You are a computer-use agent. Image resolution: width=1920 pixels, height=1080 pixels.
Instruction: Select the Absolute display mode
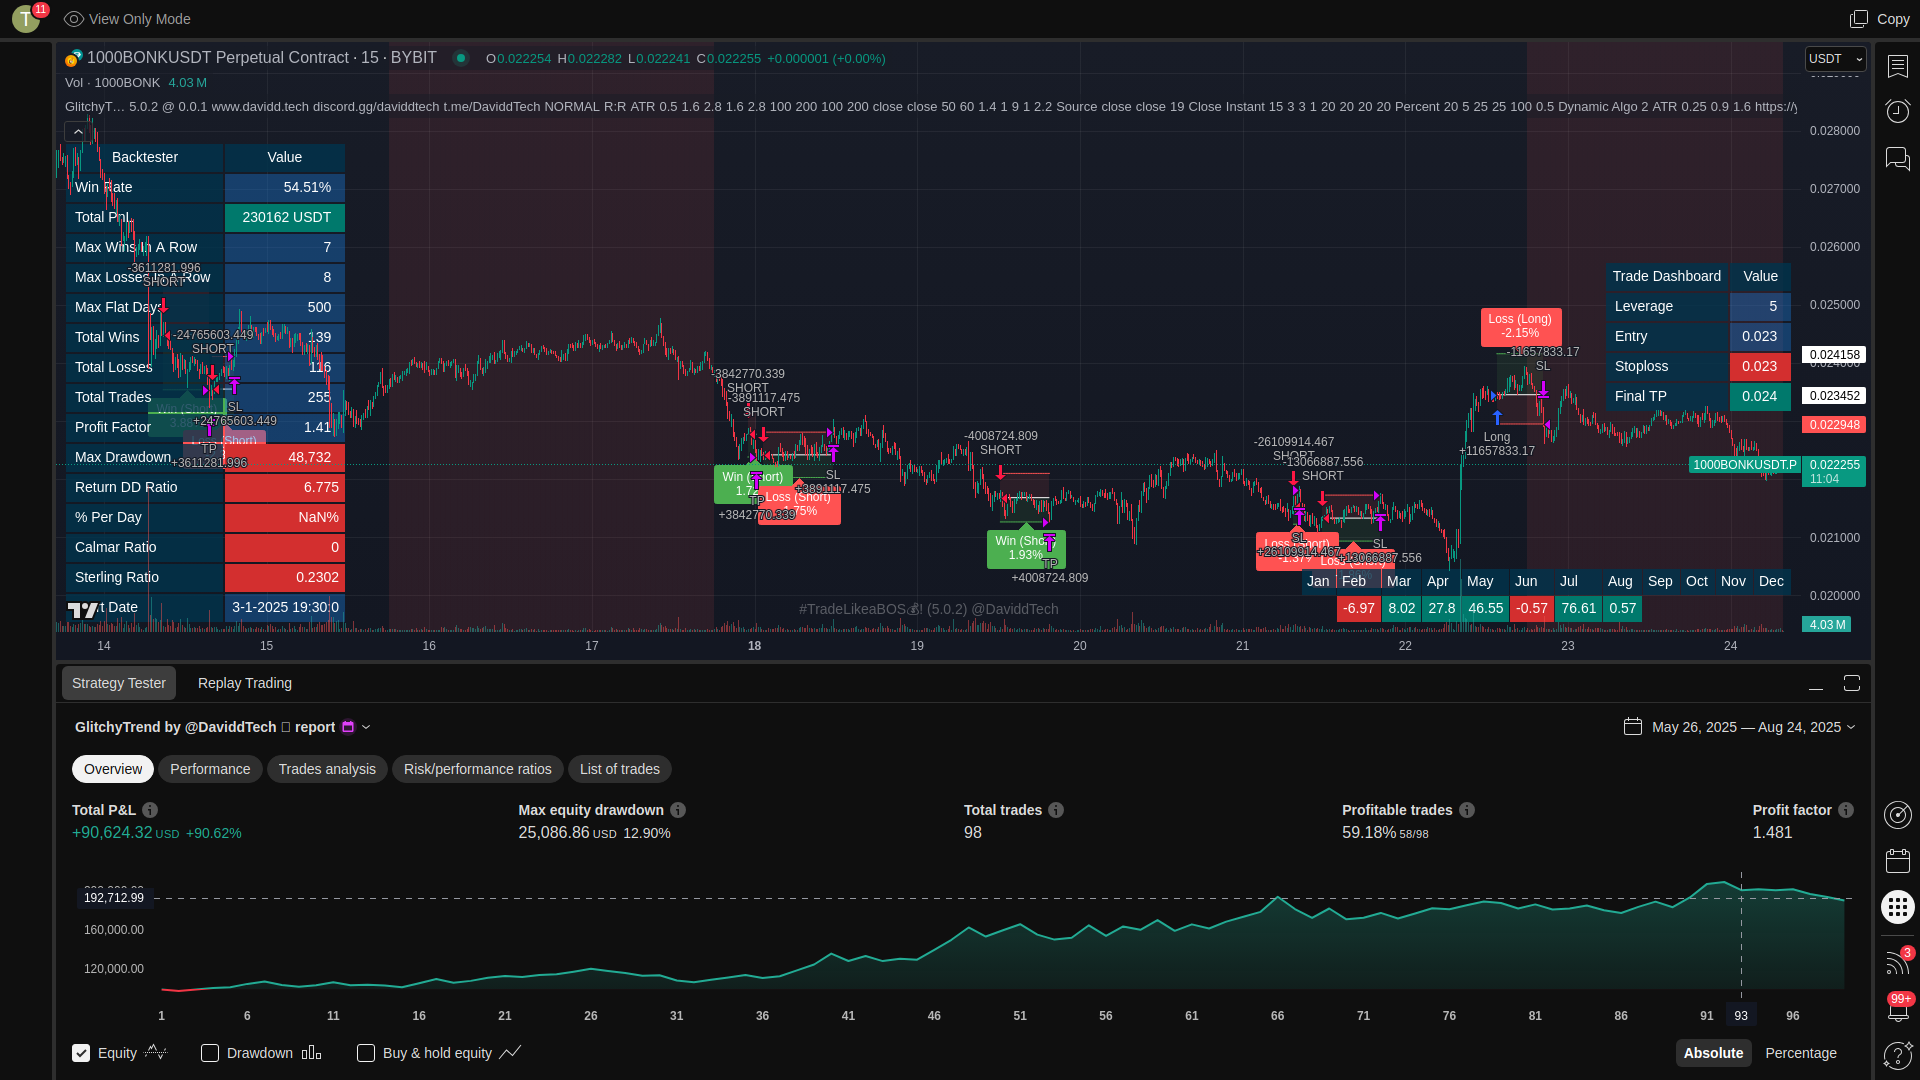coord(1713,1053)
